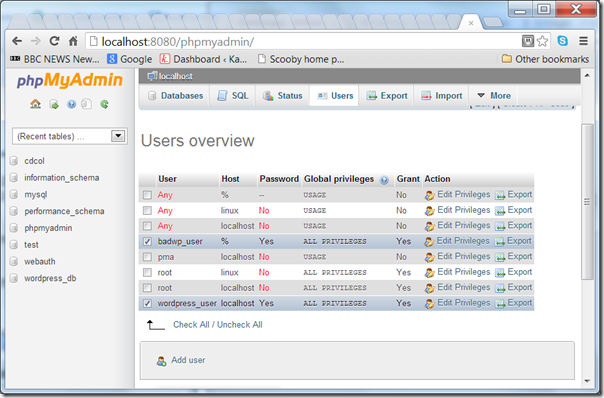Click the scrollbar down arrow
Image resolution: width=604 pixels, height=398 pixels.
click(587, 381)
